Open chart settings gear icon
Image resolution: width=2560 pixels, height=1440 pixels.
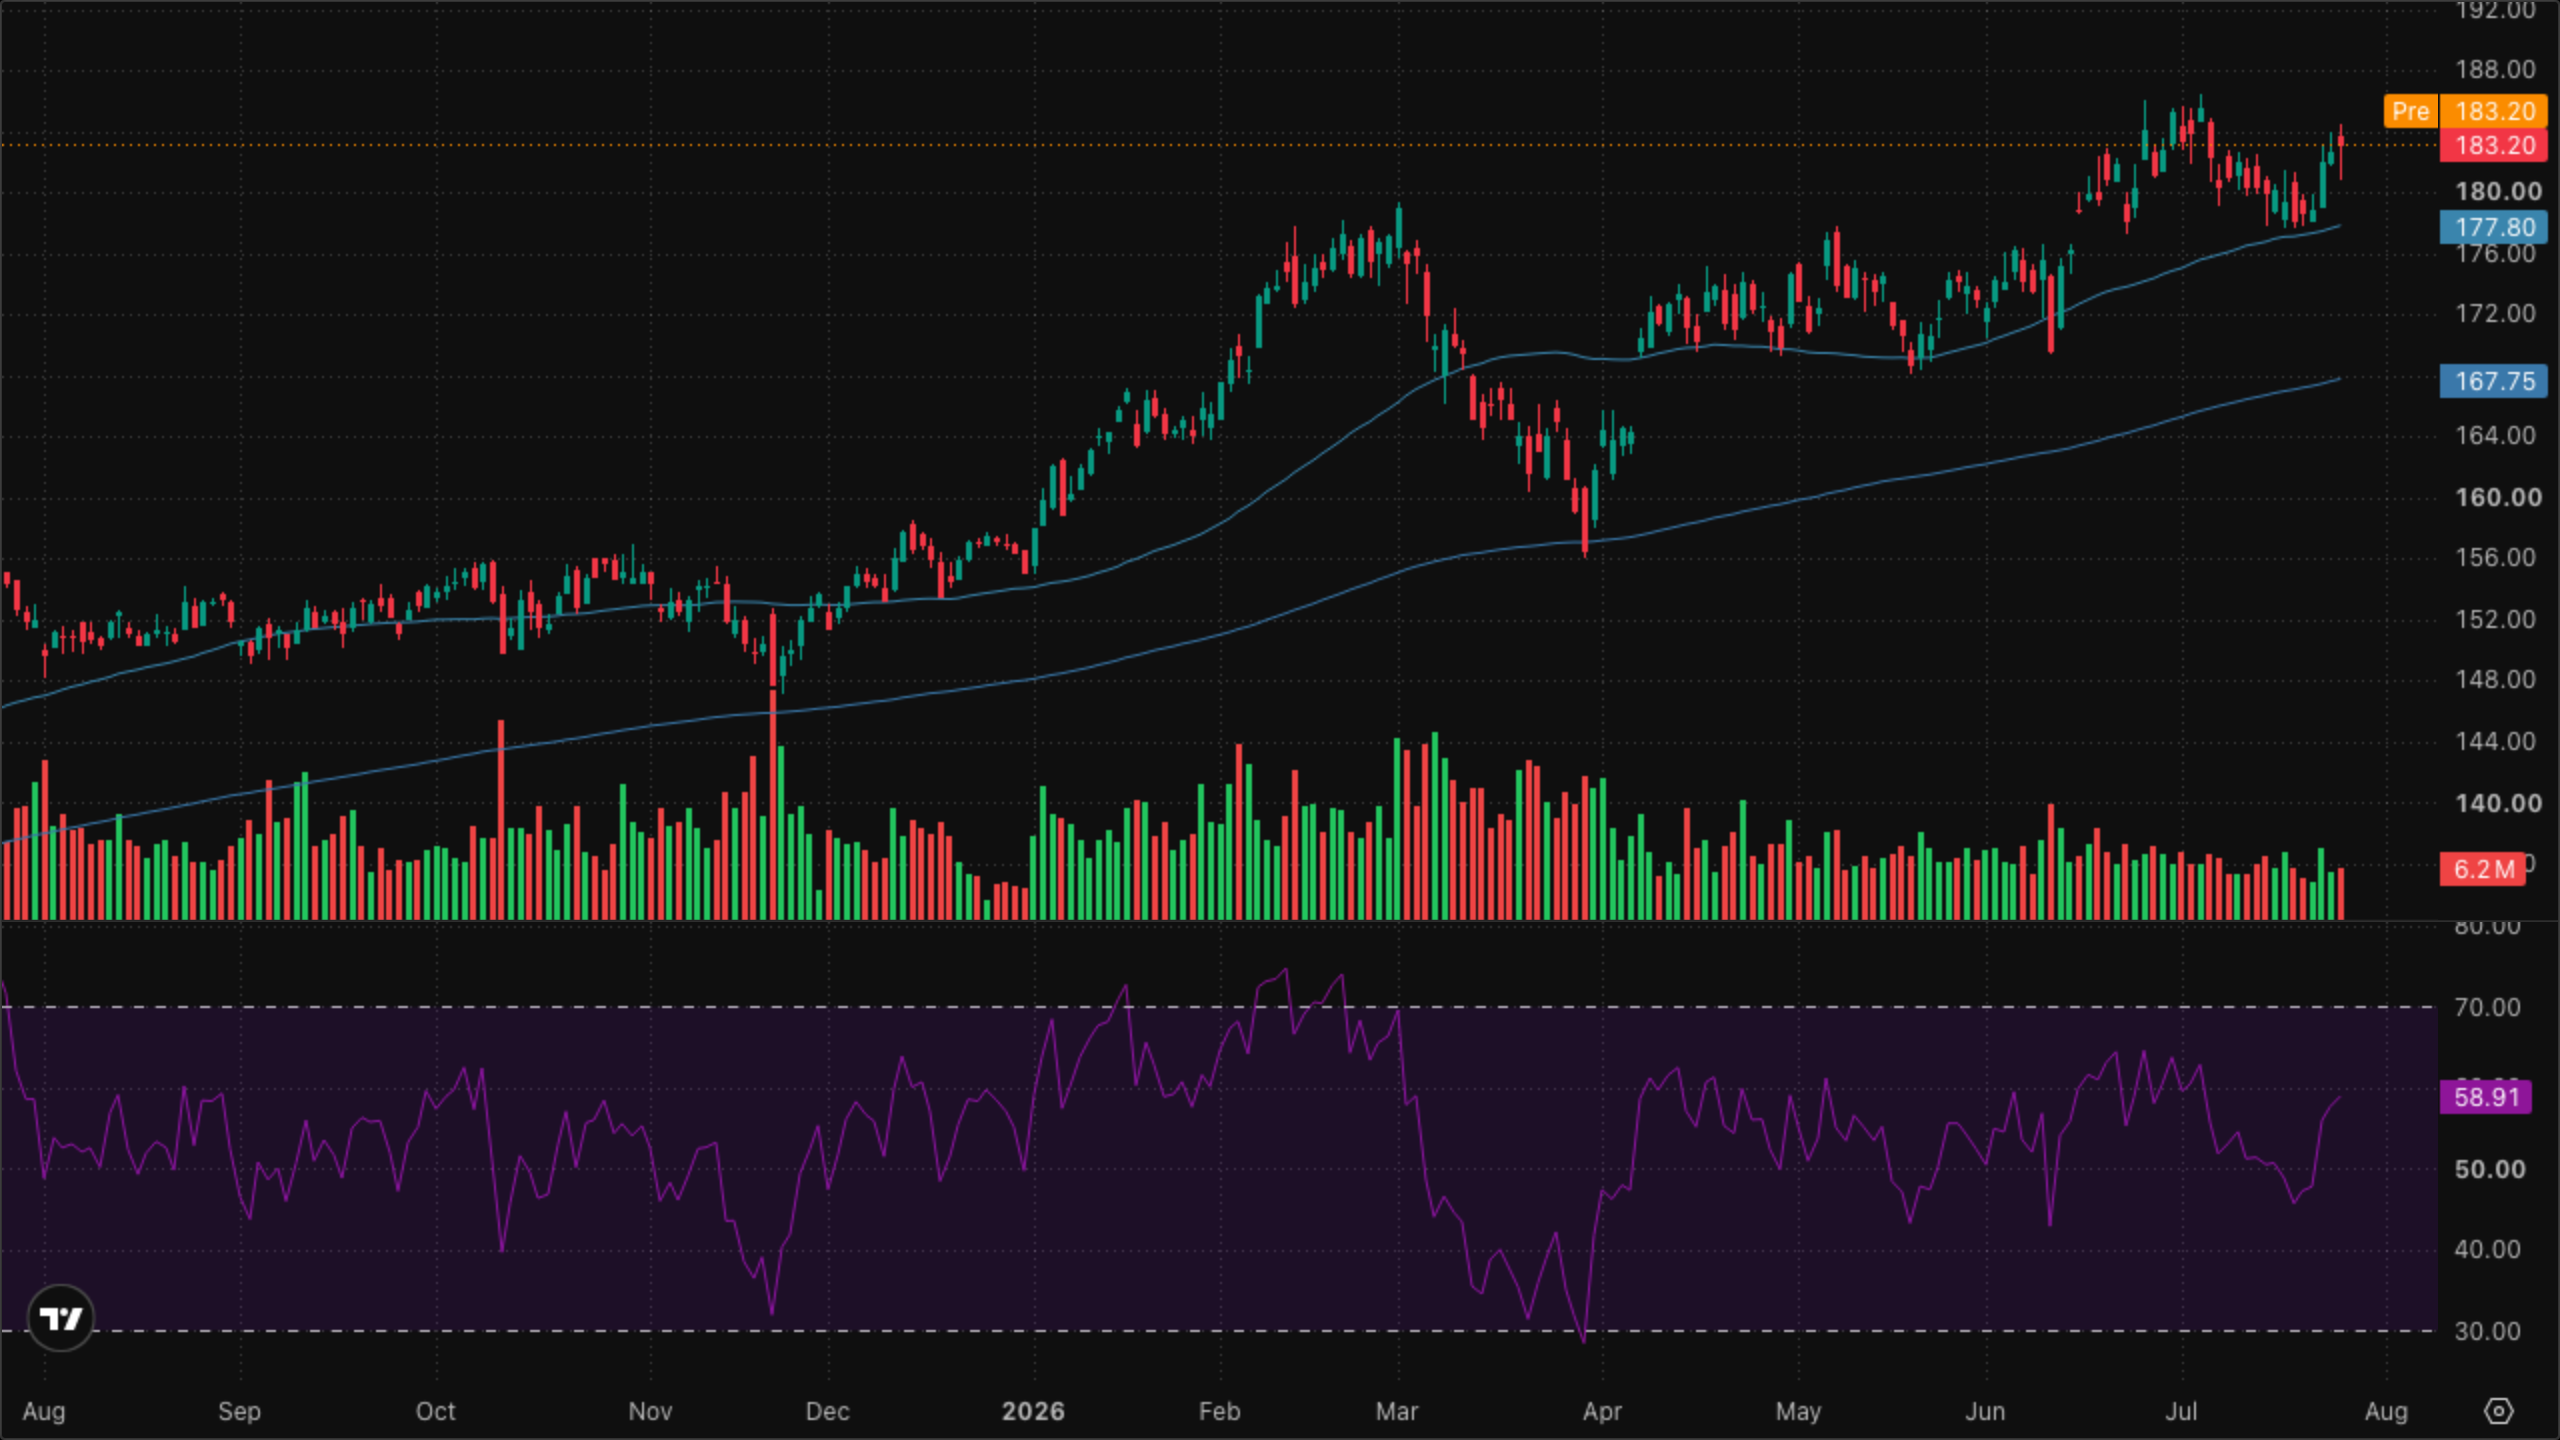click(x=2498, y=1411)
